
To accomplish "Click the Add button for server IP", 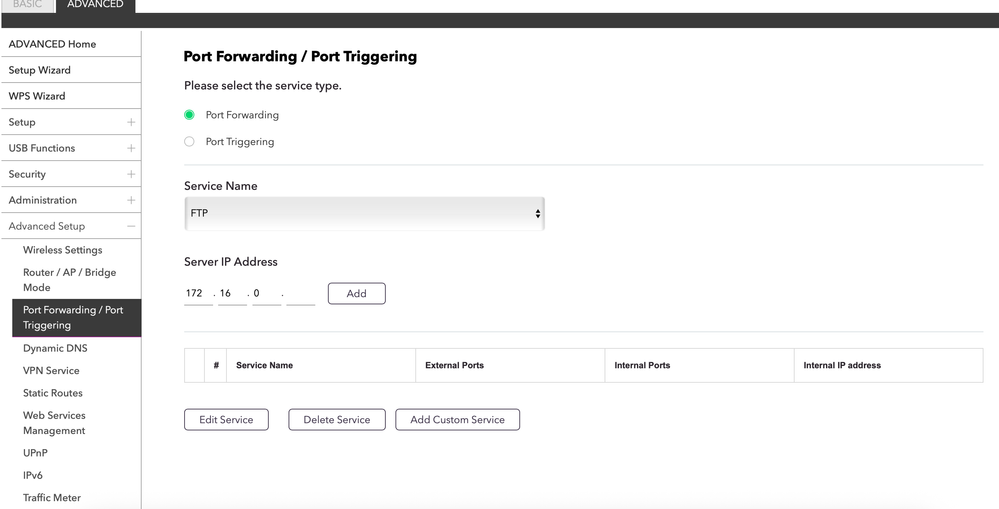I will click(356, 294).
